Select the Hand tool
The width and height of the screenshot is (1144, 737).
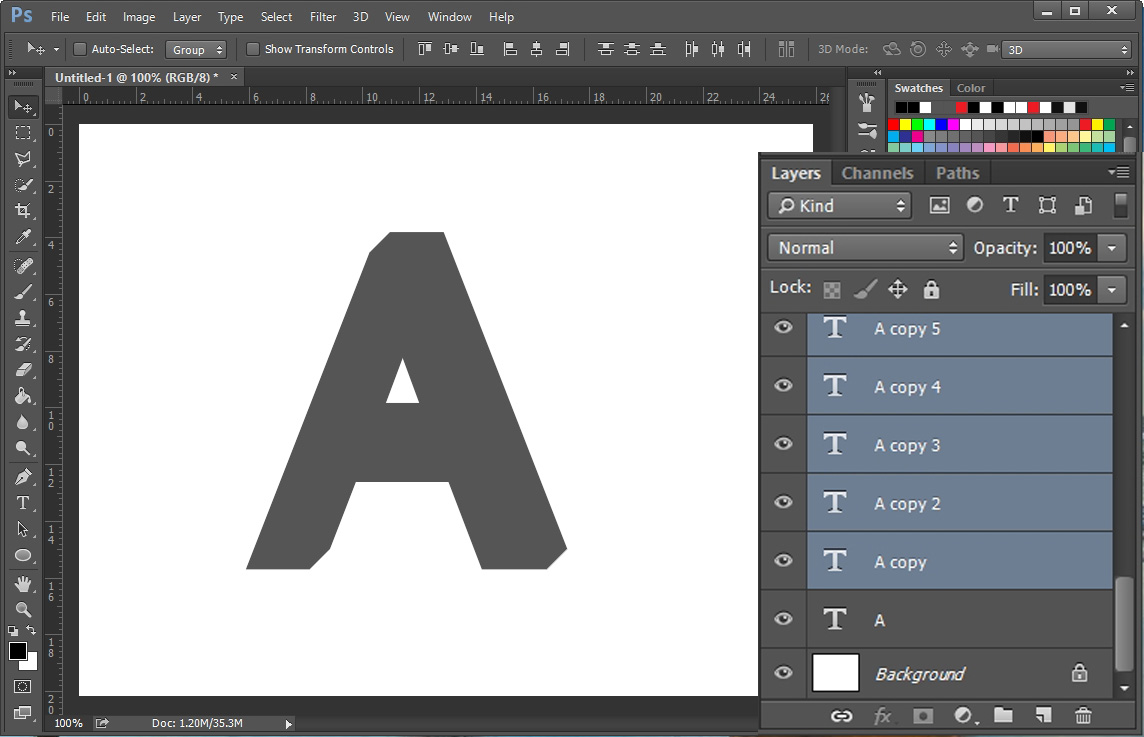coord(23,584)
